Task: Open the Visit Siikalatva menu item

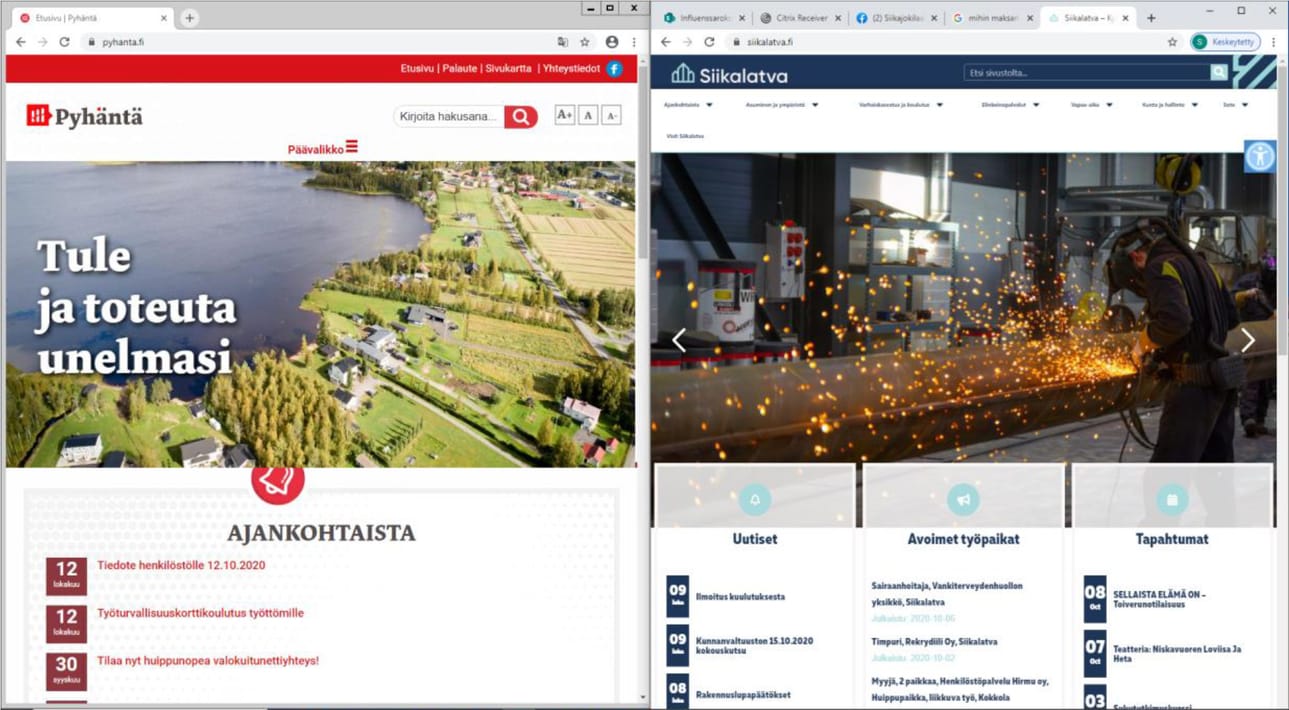Action: coord(685,136)
